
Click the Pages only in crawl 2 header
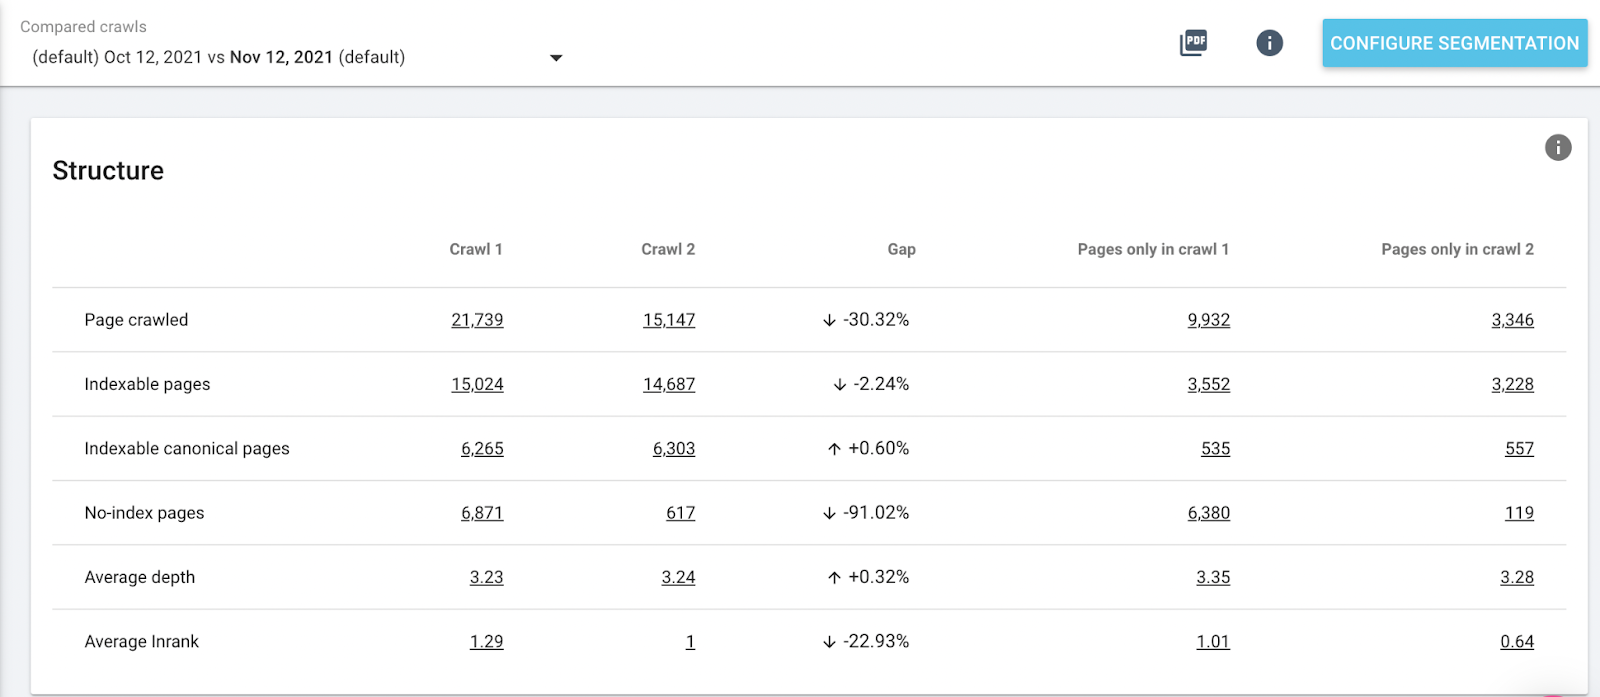pyautogui.click(x=1457, y=249)
